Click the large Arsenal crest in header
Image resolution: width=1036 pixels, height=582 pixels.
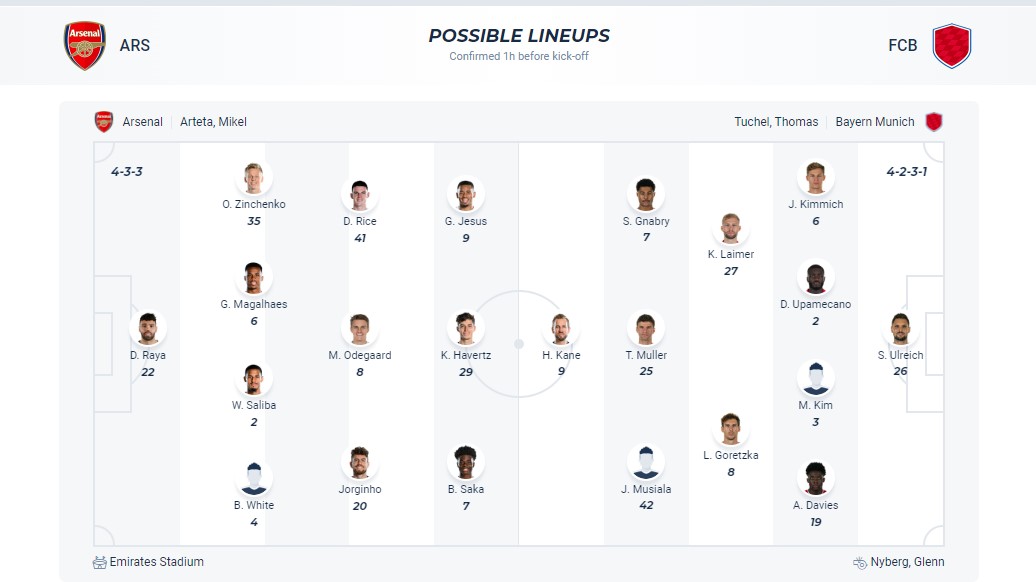pyautogui.click(x=85, y=45)
